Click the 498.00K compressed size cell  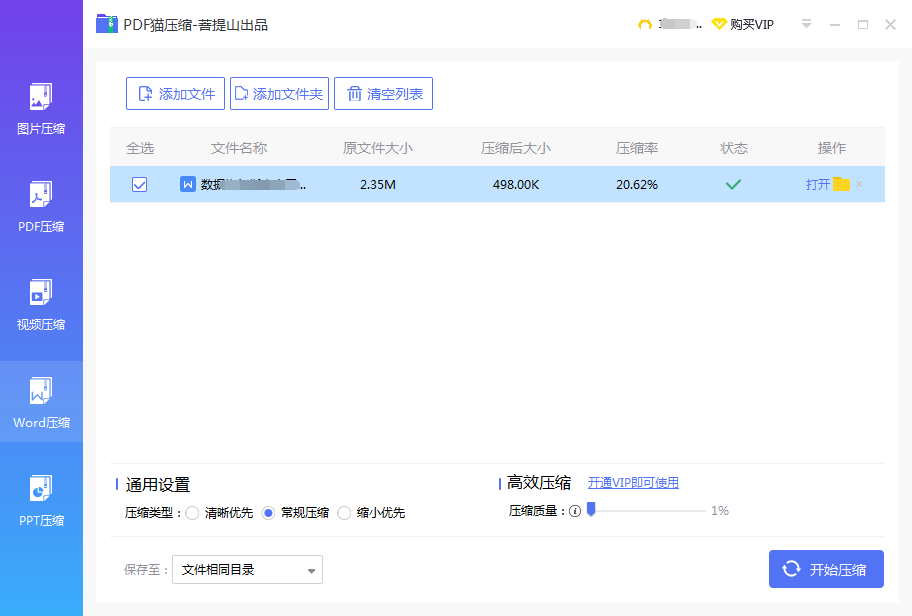coord(516,184)
